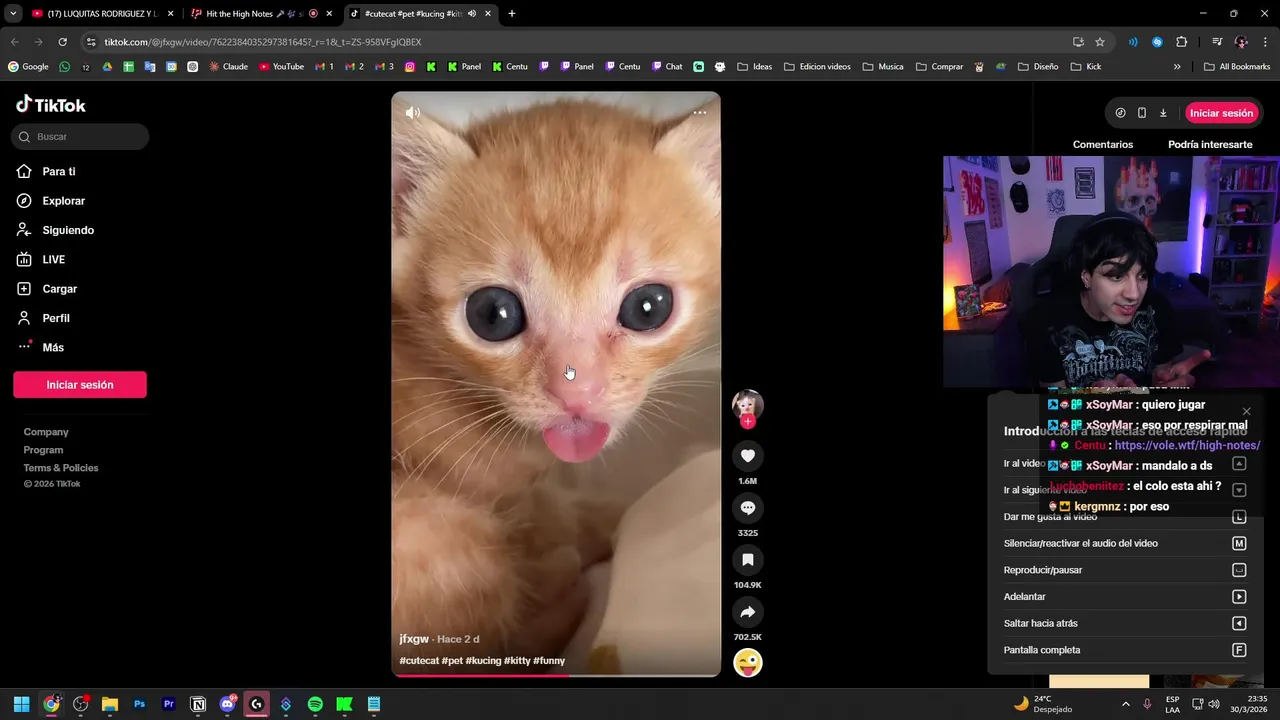
Task: Open Premiere Pro from the taskbar
Action: (x=168, y=704)
